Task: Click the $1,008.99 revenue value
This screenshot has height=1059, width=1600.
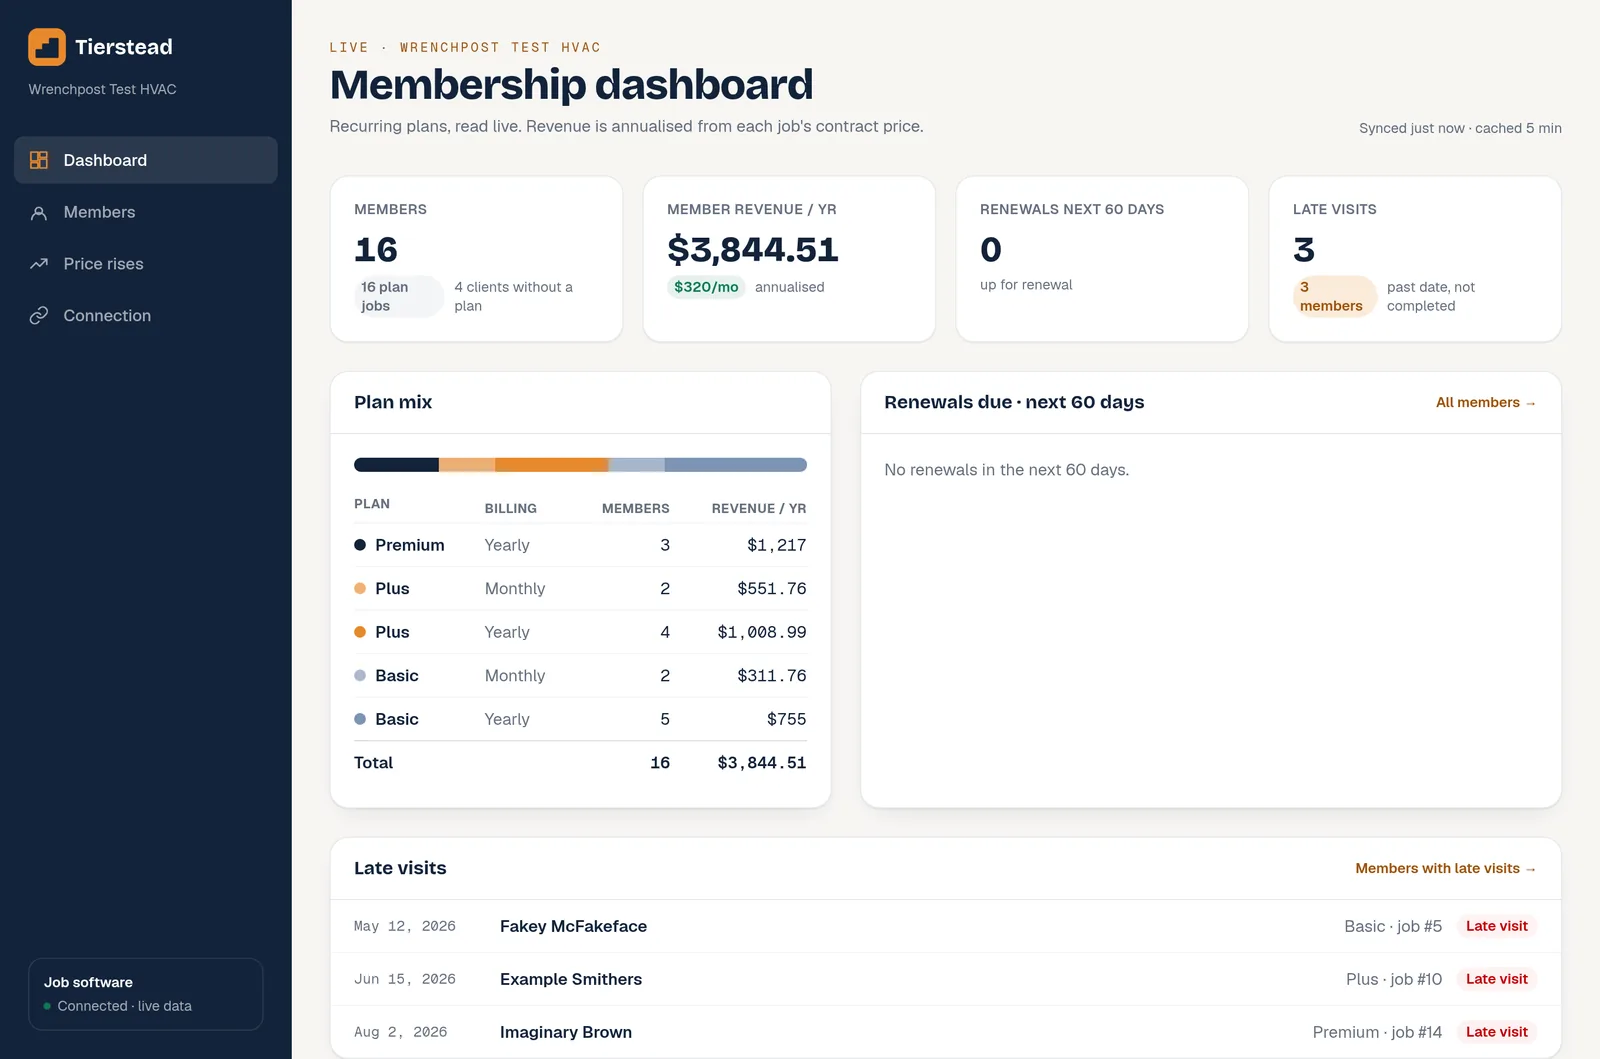Action: point(762,632)
